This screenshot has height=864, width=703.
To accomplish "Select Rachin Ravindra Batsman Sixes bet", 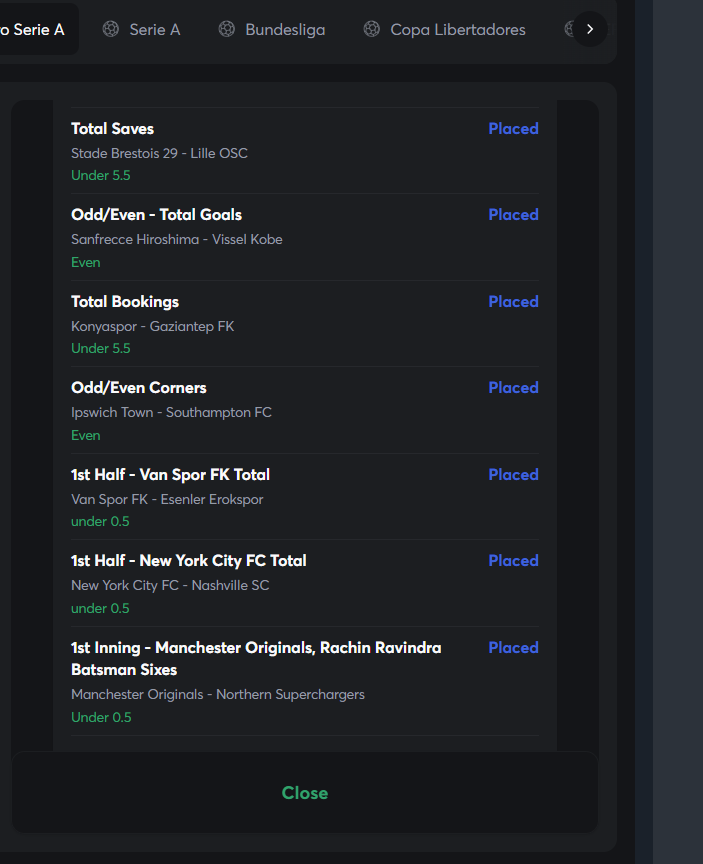I will tap(256, 658).
